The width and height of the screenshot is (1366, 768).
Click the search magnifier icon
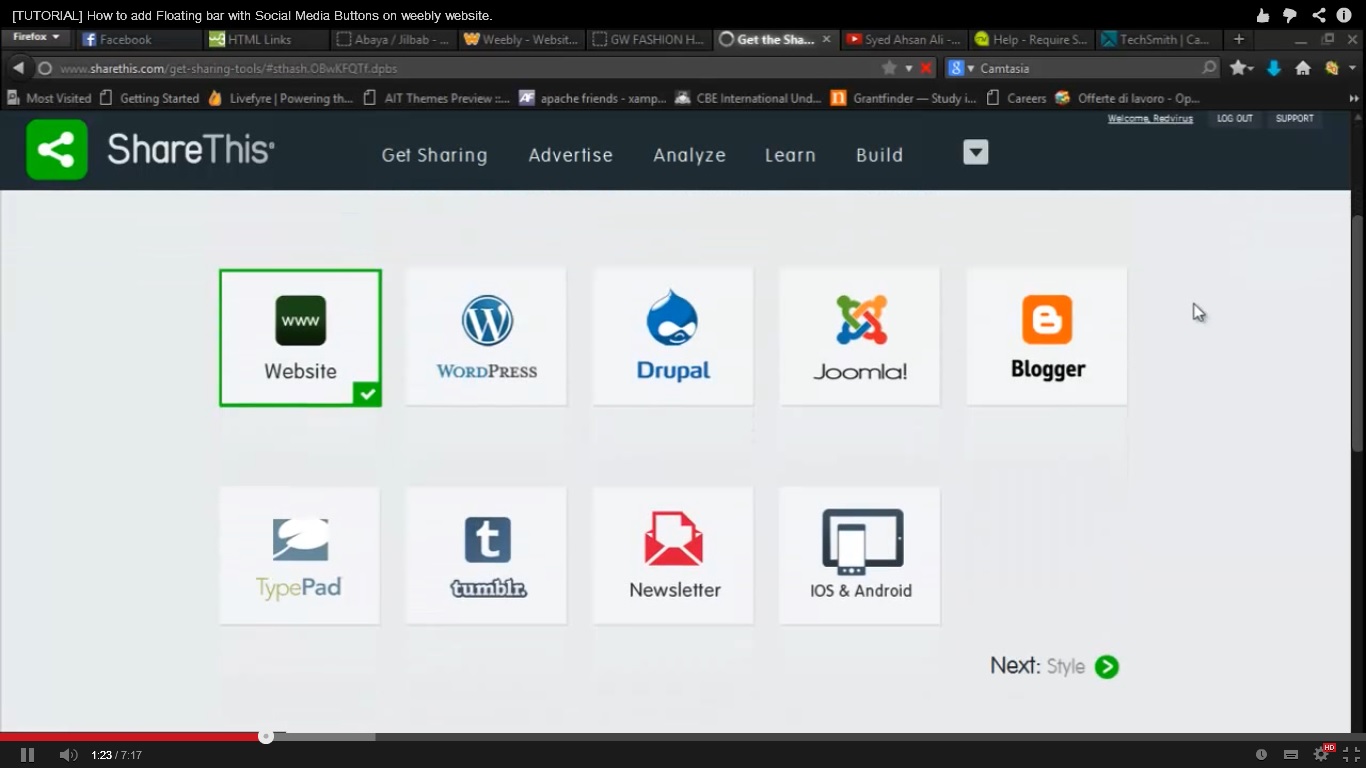pos(1209,68)
